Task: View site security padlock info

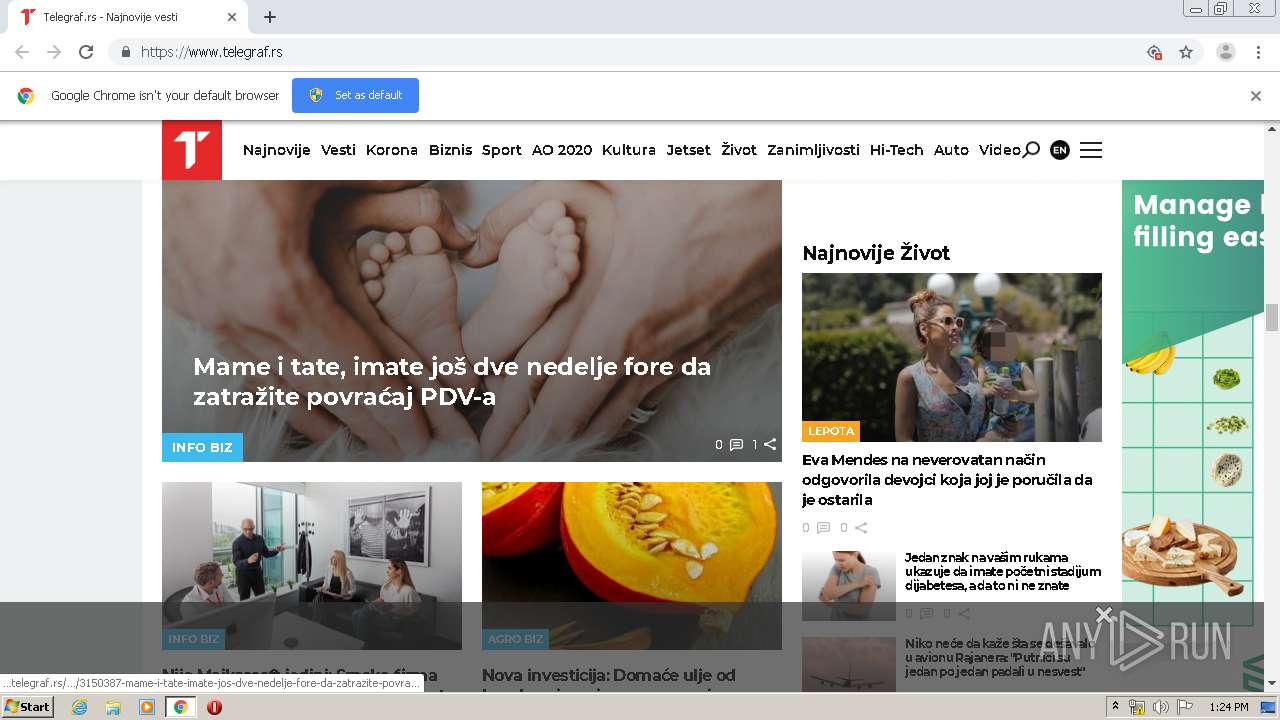Action: [125, 52]
